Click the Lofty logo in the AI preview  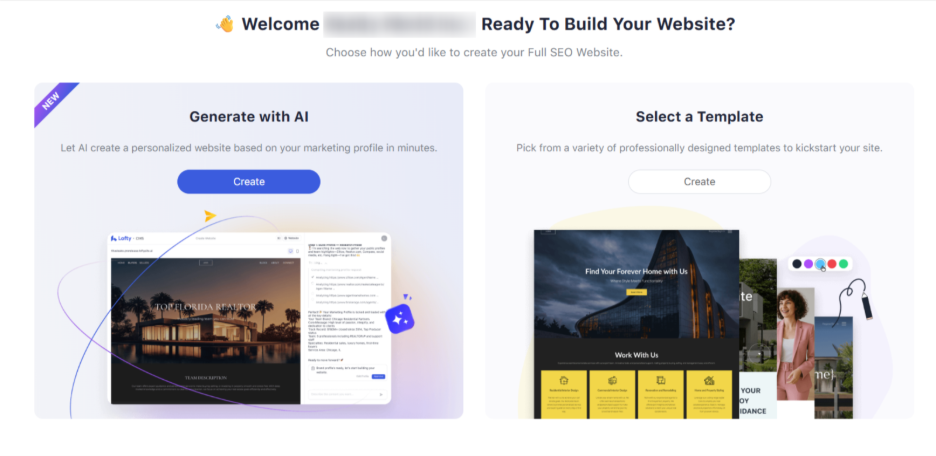121,238
